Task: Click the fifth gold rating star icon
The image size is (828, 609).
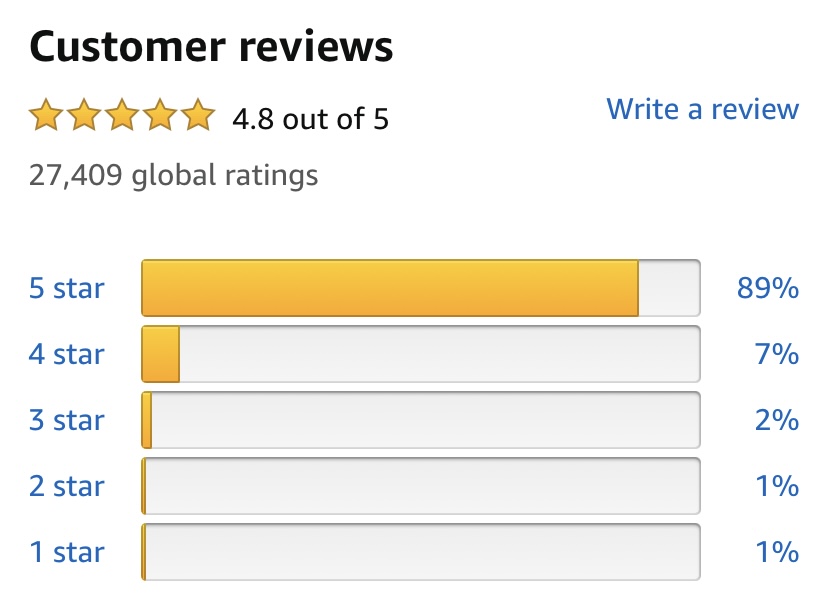Action: click(199, 115)
